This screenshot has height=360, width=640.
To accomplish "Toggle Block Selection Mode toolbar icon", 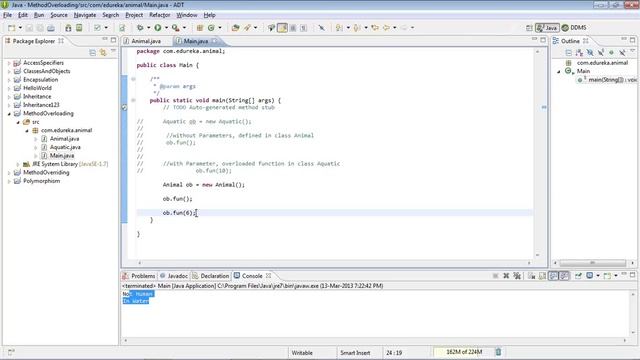I will click(293, 28).
